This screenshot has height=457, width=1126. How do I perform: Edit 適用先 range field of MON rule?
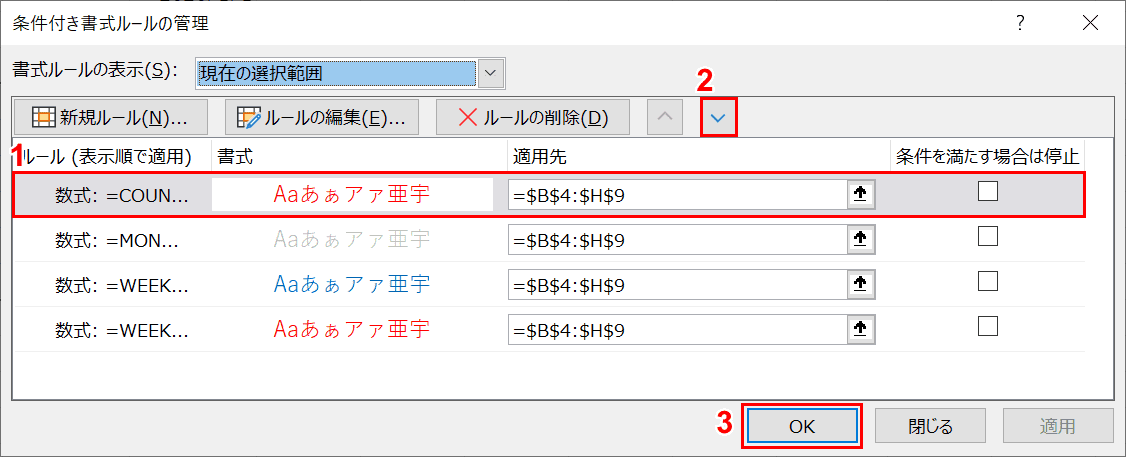[x=677, y=240]
